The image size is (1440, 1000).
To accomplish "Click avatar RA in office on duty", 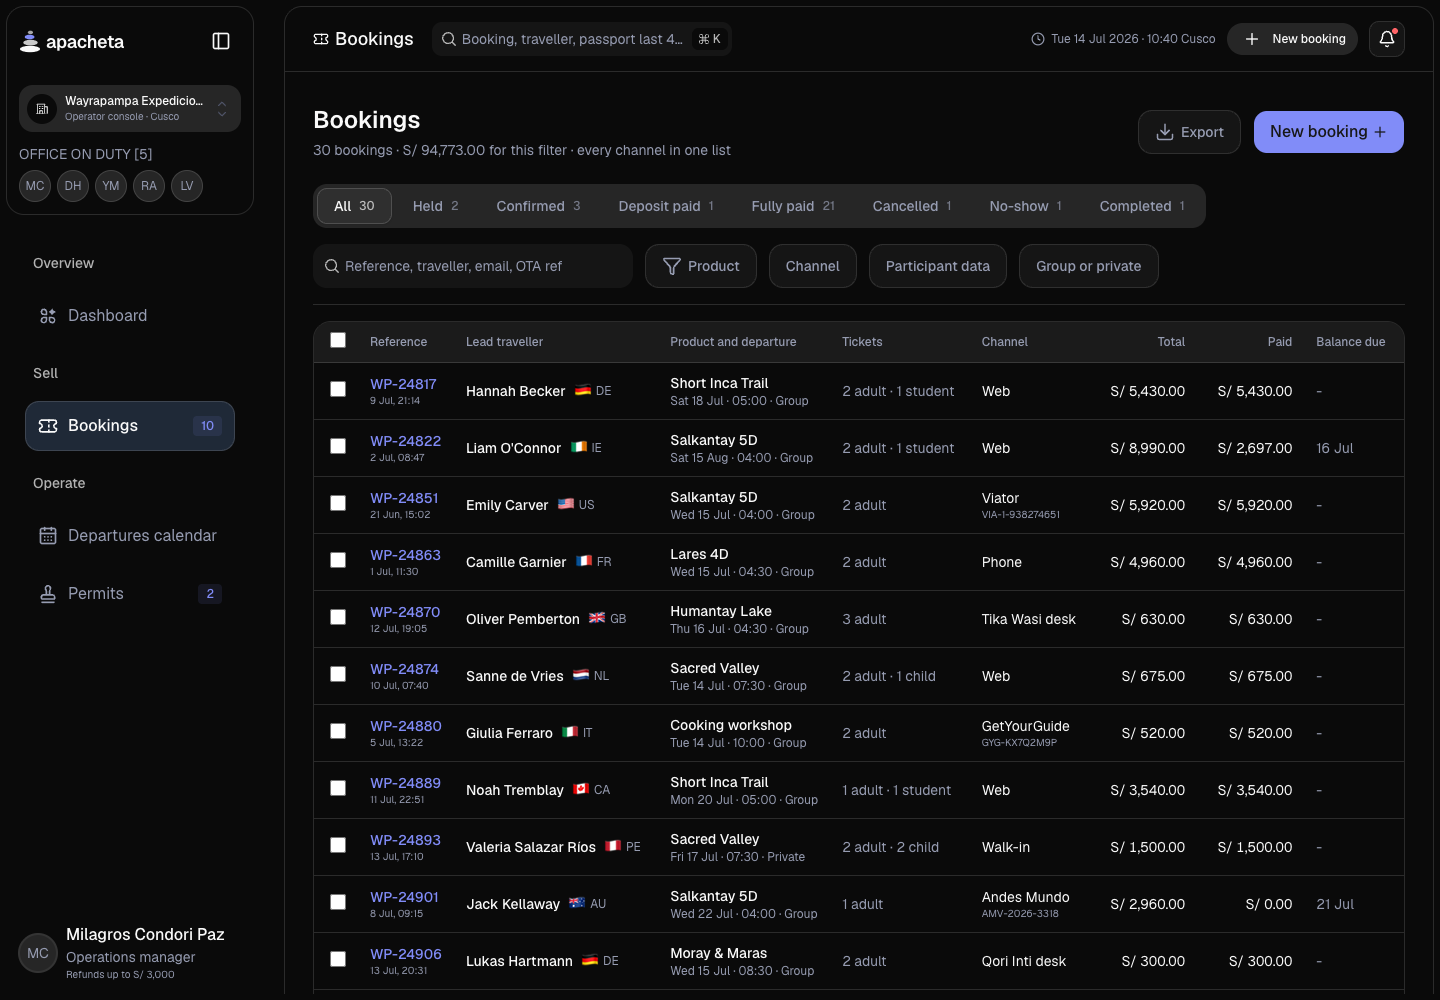I will coord(149,186).
